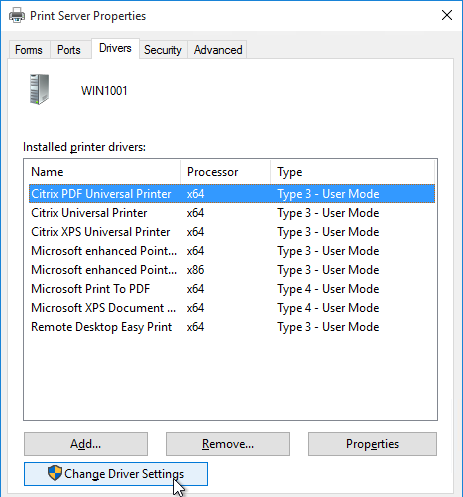Open the Ports tab
The width and height of the screenshot is (463, 497).
69,50
